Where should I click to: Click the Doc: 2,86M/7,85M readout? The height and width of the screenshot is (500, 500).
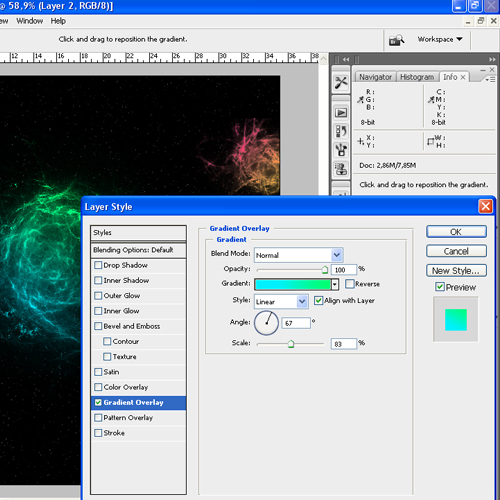tap(387, 165)
